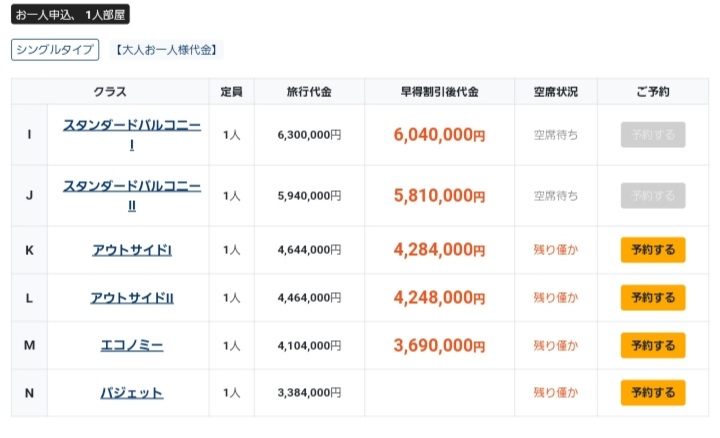Click the お一人申込、1人部屋 label
Screen dimensions: 720x438
pos(70,14)
